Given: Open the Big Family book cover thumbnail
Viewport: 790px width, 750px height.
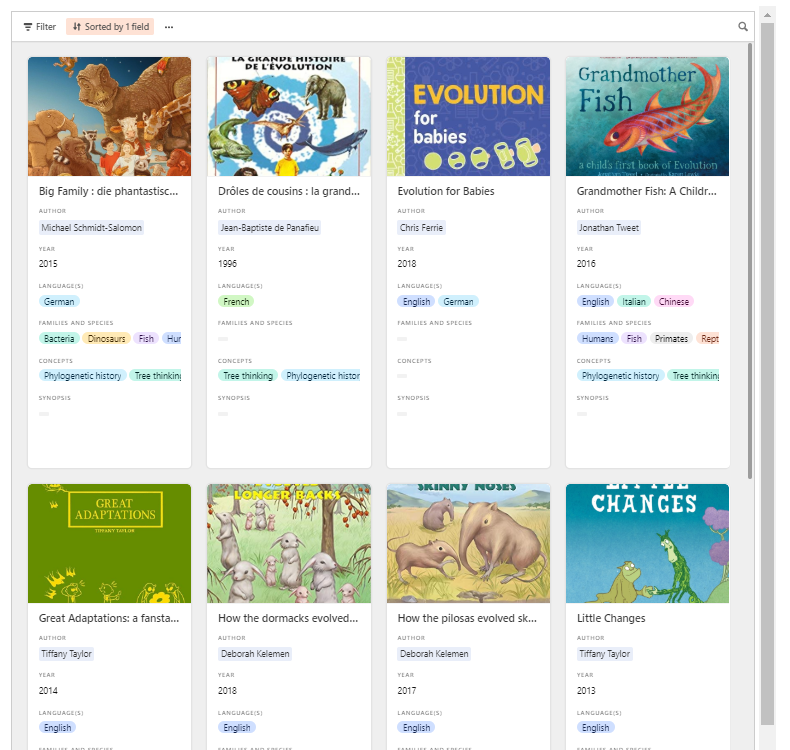Looking at the screenshot, I should (109, 116).
